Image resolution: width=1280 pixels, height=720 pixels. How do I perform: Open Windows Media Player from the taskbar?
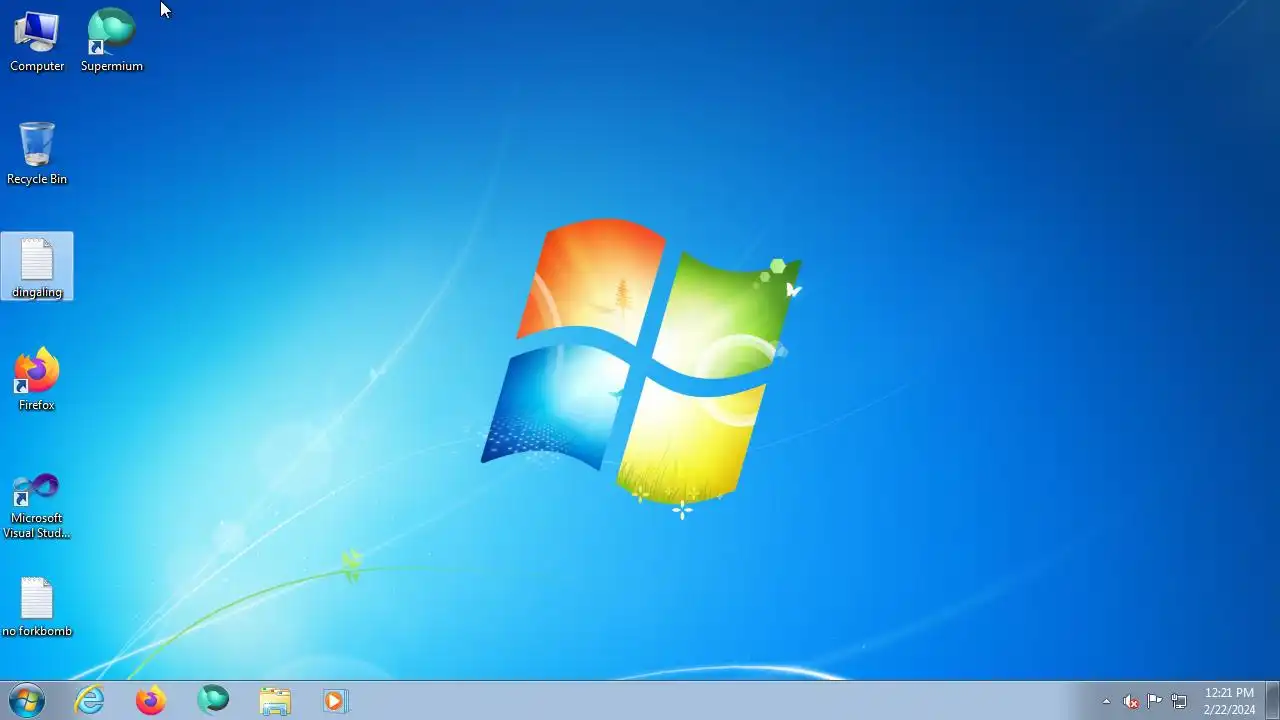[x=336, y=700]
